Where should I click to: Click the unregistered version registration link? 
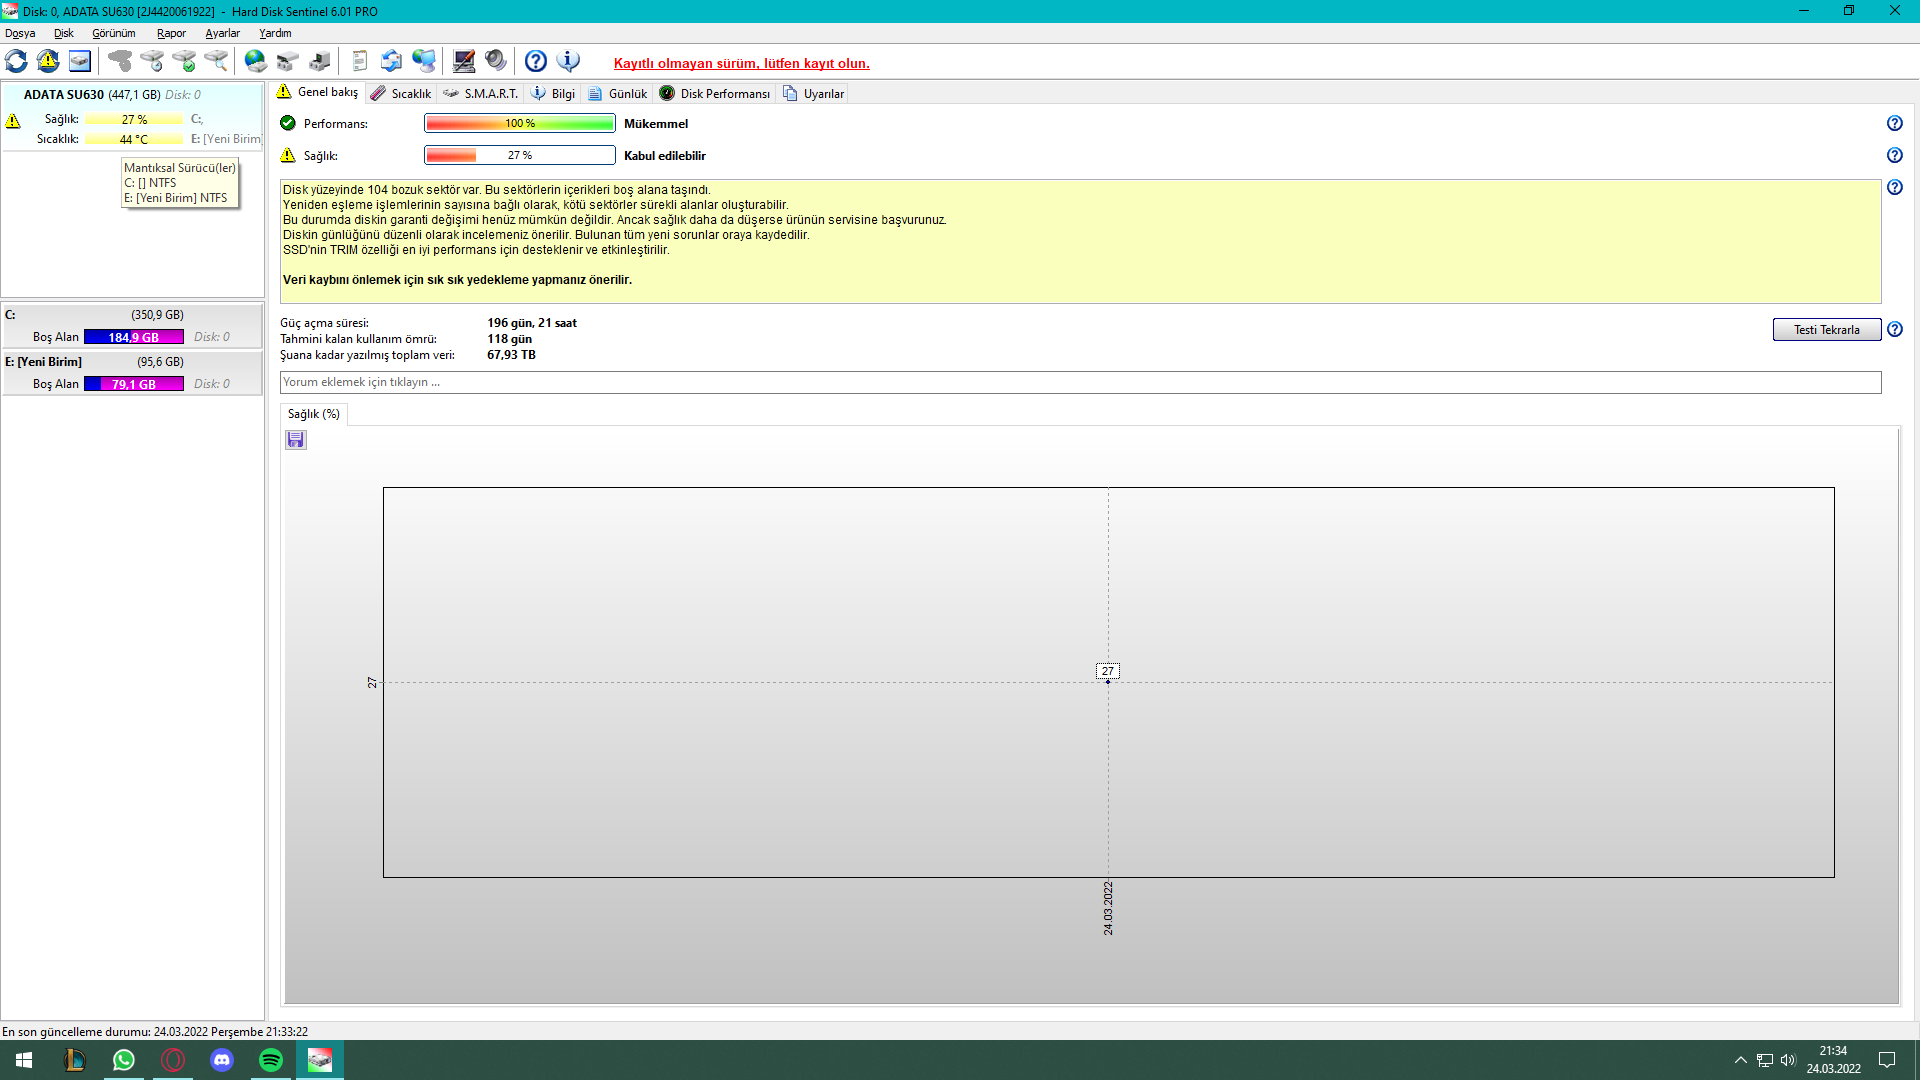[x=741, y=63]
